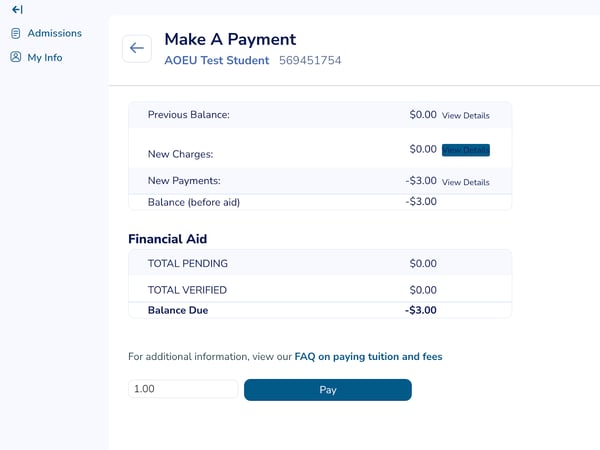Select the student ID 569451754

coord(310,60)
